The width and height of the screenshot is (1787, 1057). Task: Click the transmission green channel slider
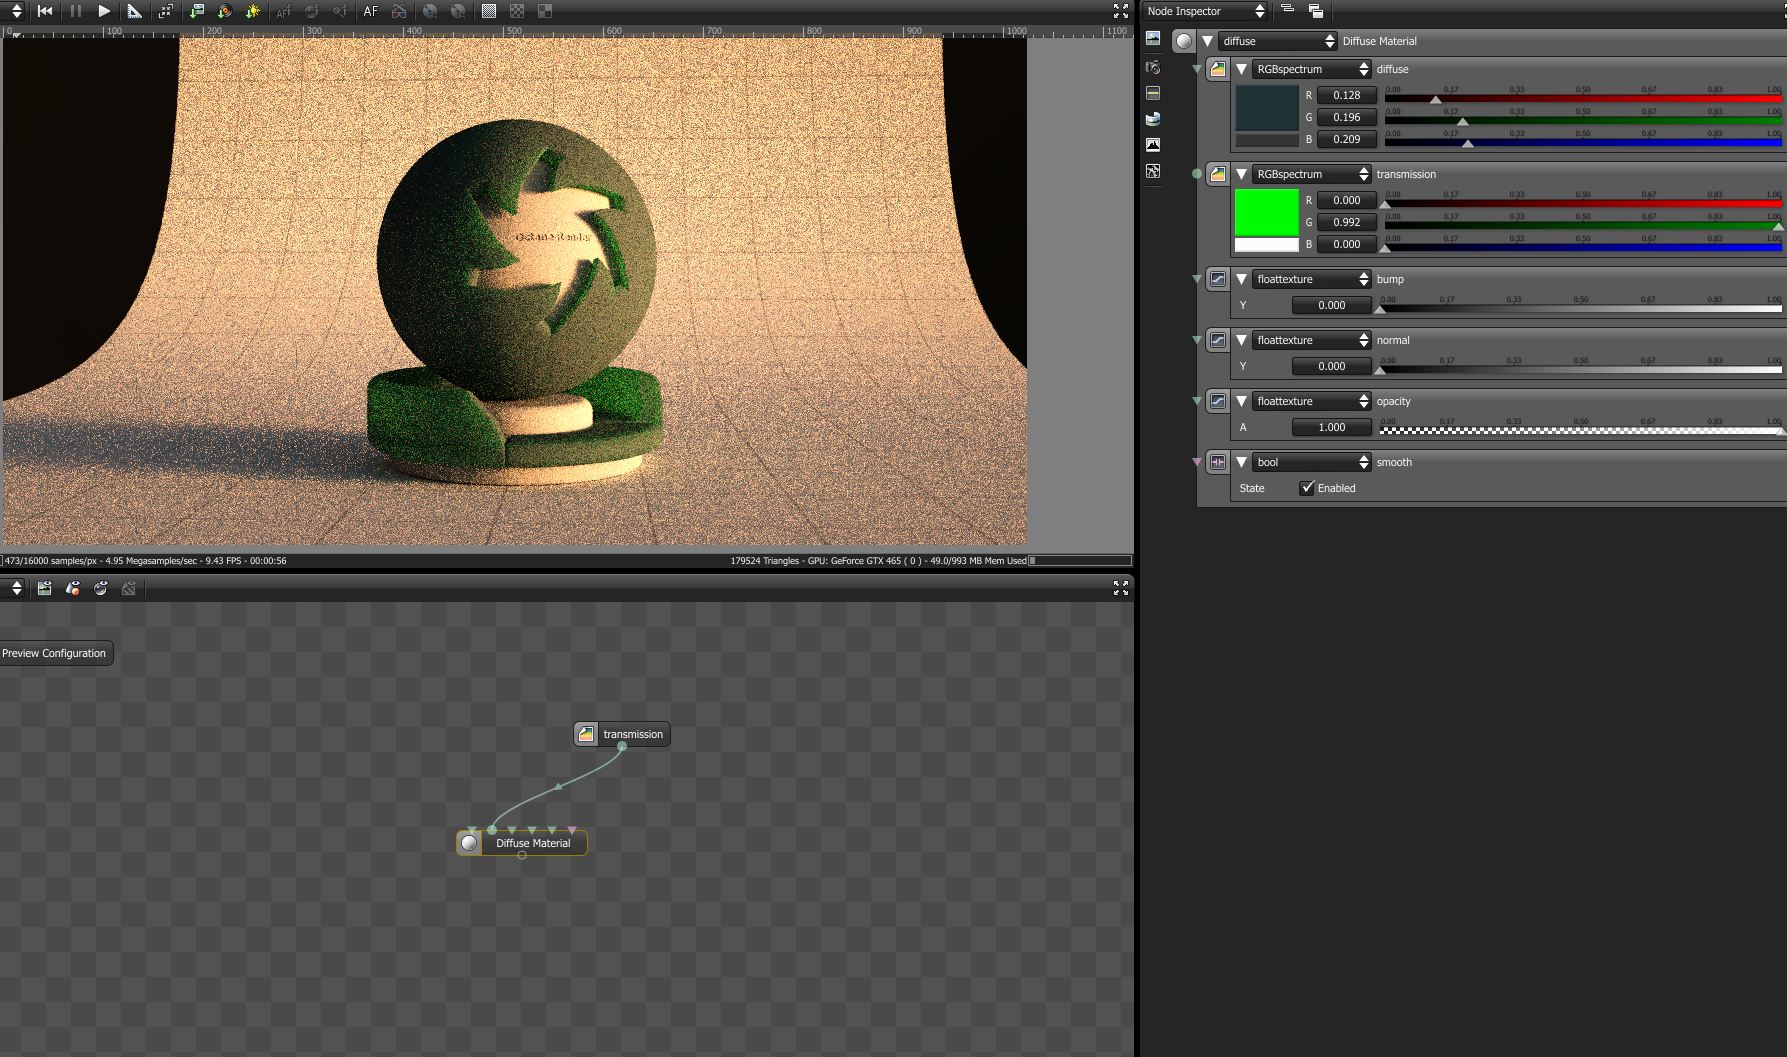[1583, 225]
